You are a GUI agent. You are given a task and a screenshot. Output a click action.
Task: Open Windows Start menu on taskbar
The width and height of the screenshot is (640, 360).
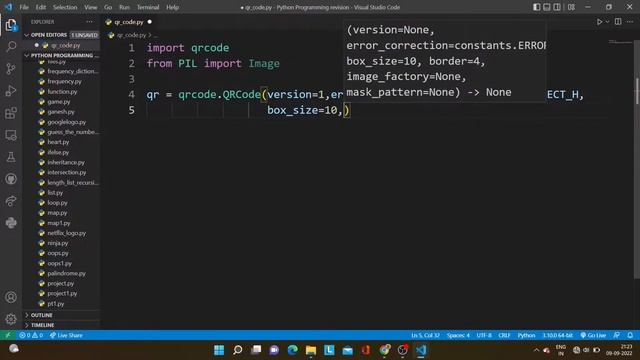click(219, 350)
